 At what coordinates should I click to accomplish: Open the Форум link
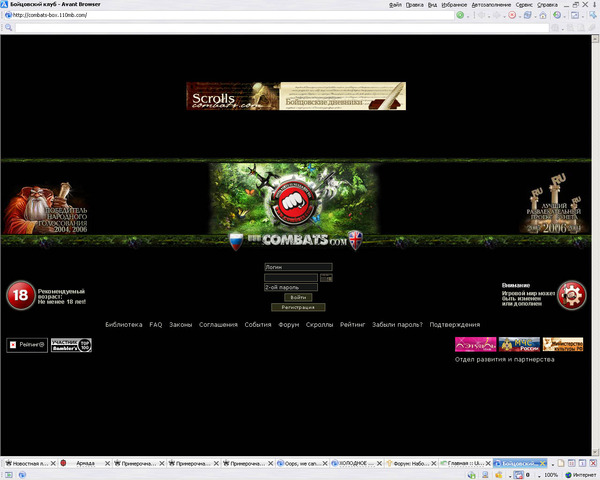coord(289,325)
